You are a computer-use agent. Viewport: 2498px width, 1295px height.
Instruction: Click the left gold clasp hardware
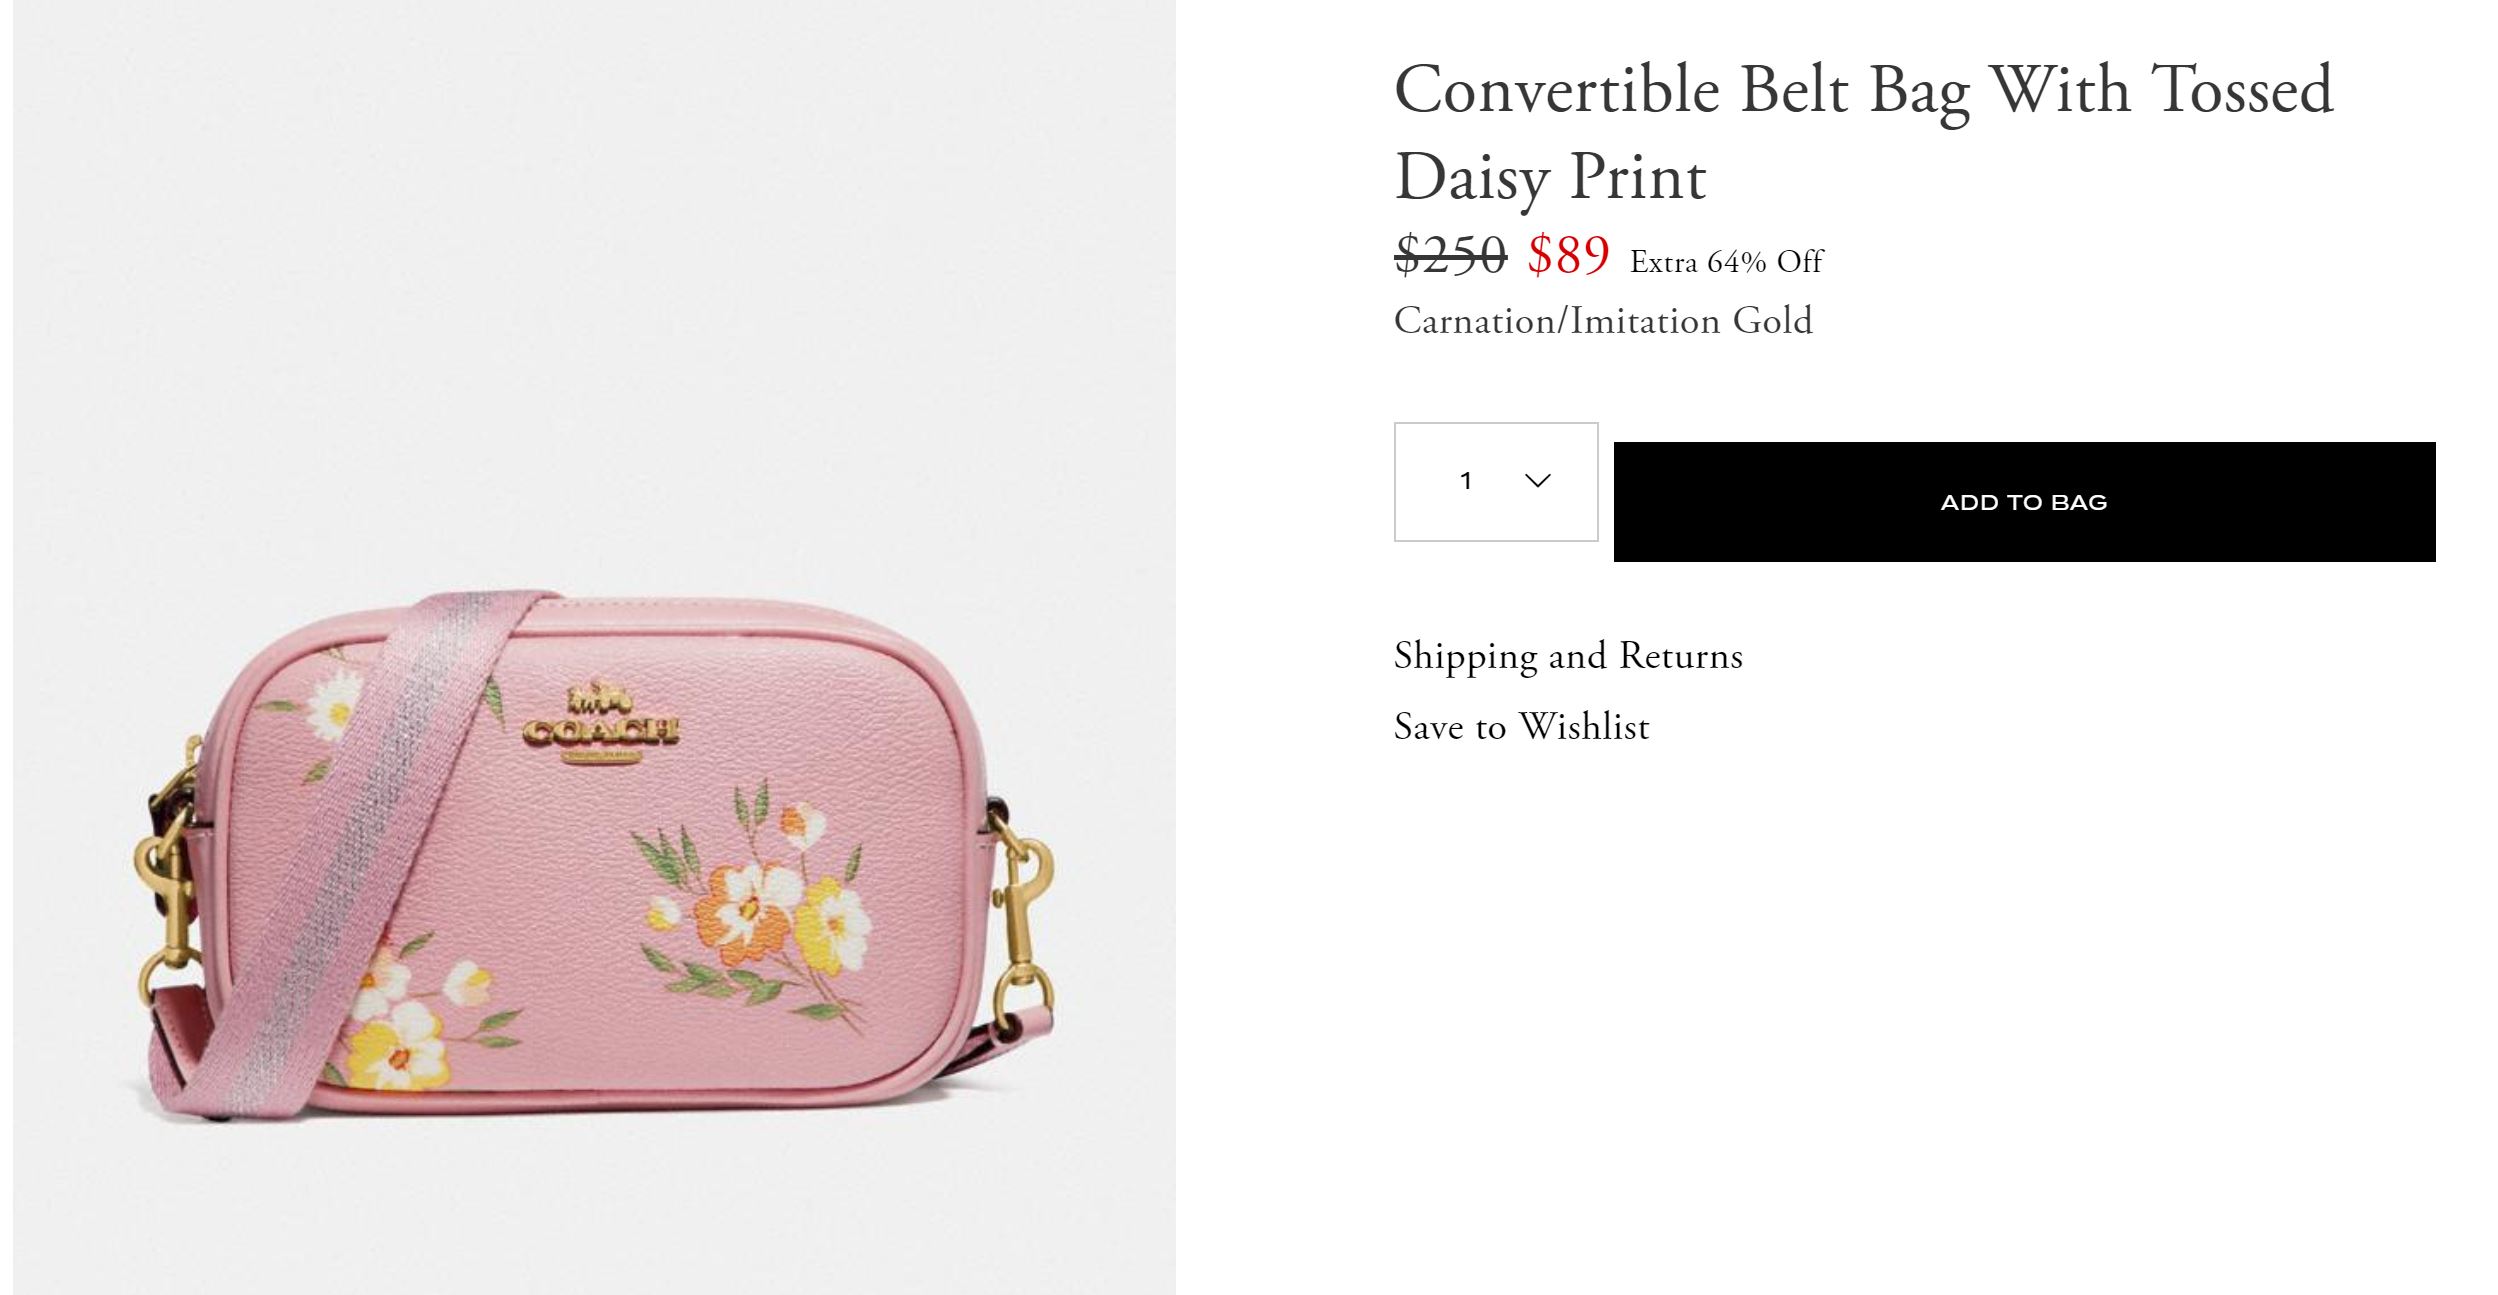tap(165, 900)
